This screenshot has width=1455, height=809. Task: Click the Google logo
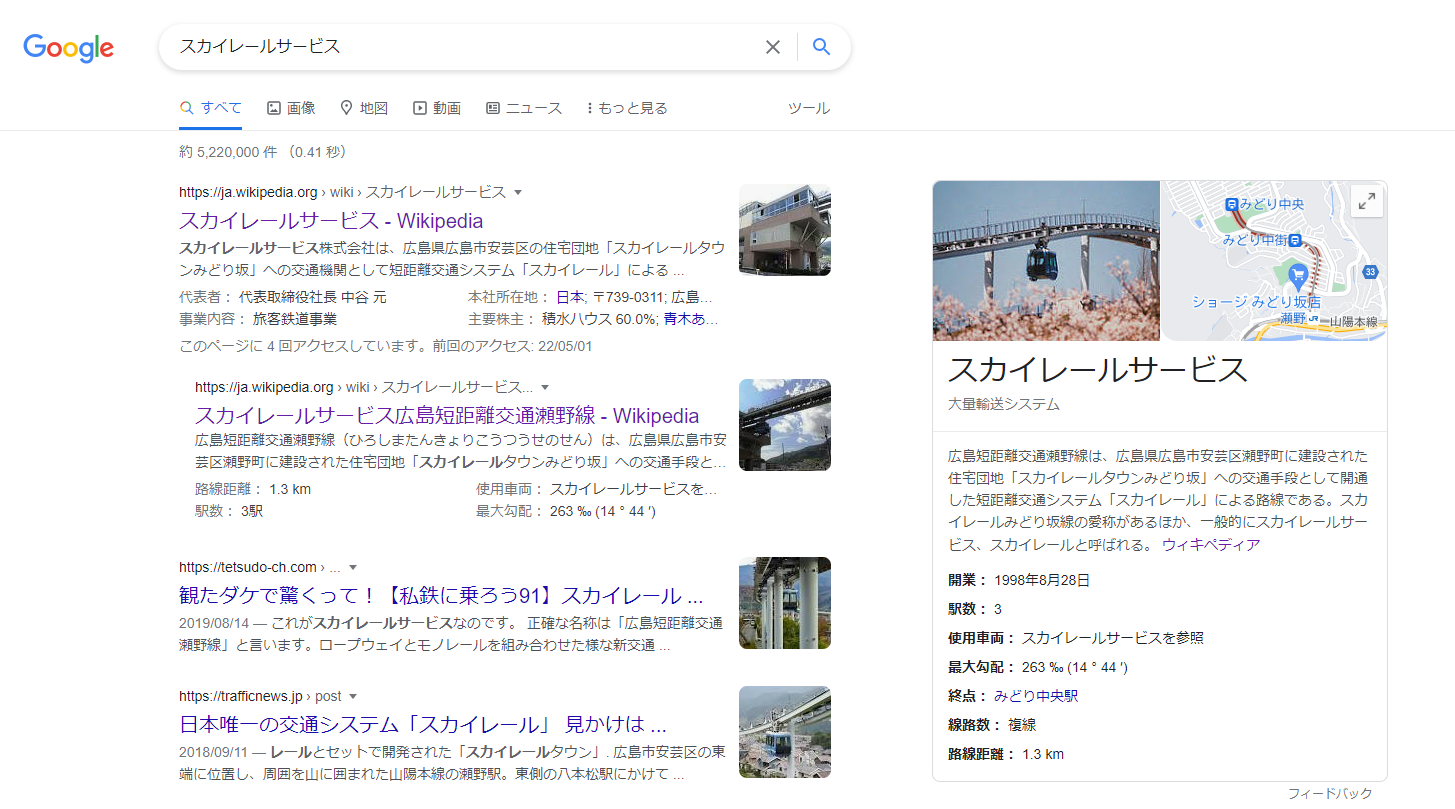click(x=68, y=48)
